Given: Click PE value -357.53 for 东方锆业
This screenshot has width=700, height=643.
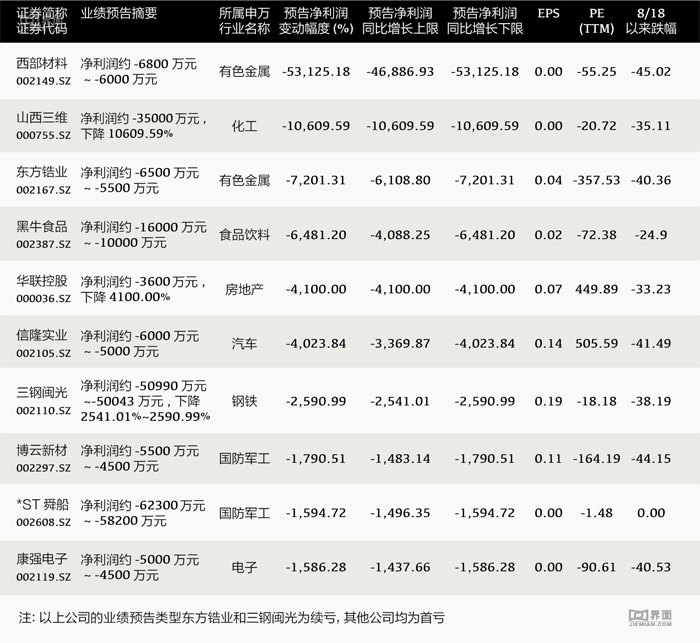Looking at the screenshot, I should 596,180.
